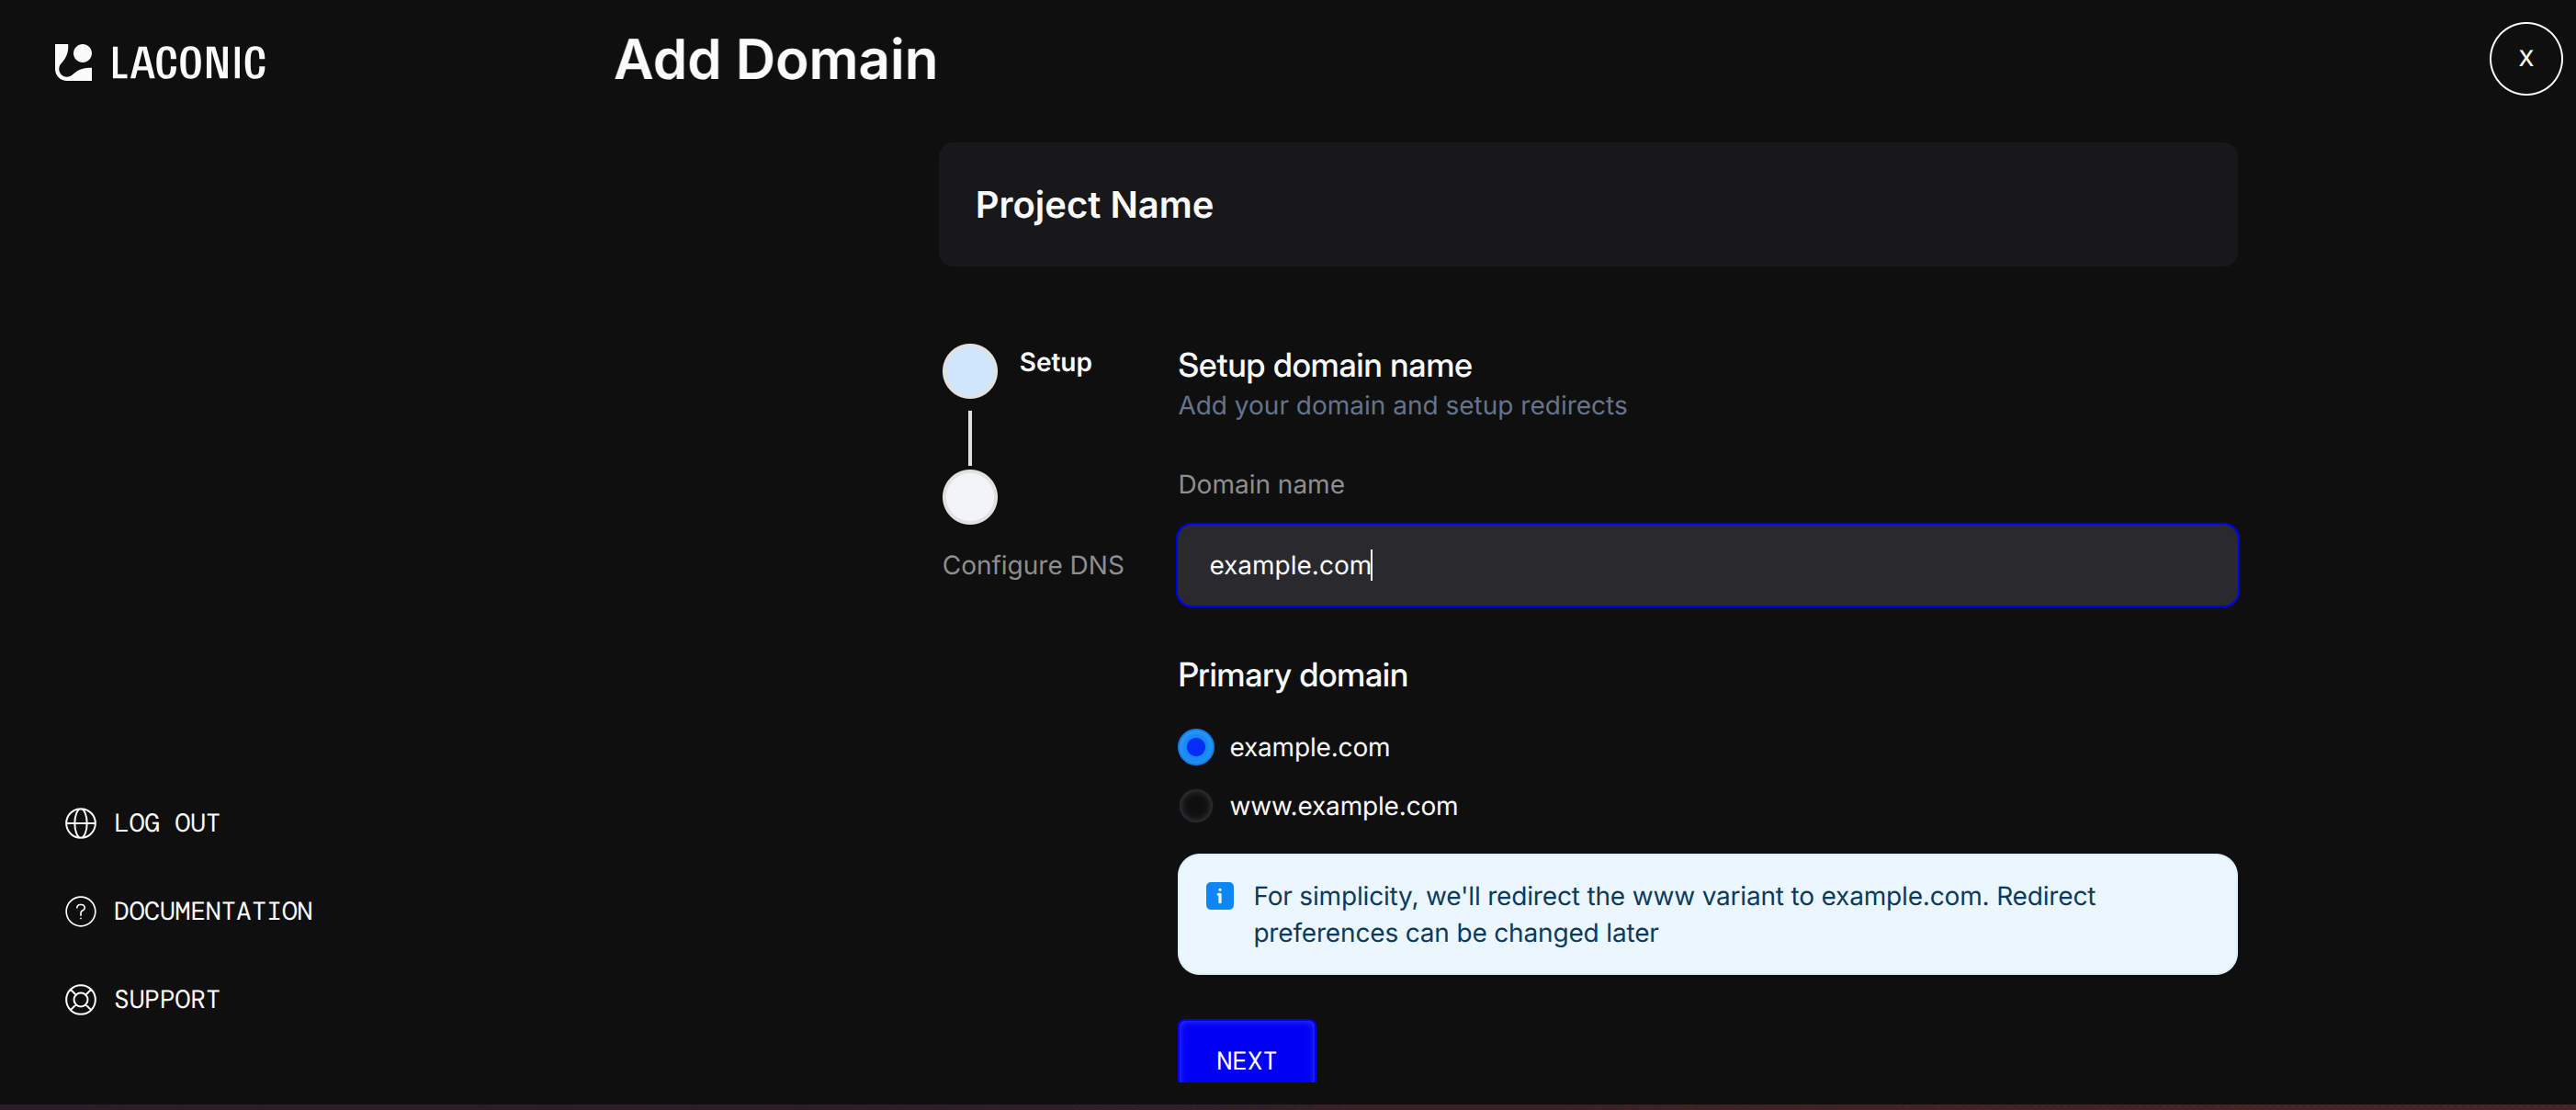This screenshot has height=1110, width=2576.
Task: Click the Laconic logo icon
Action: (73, 62)
